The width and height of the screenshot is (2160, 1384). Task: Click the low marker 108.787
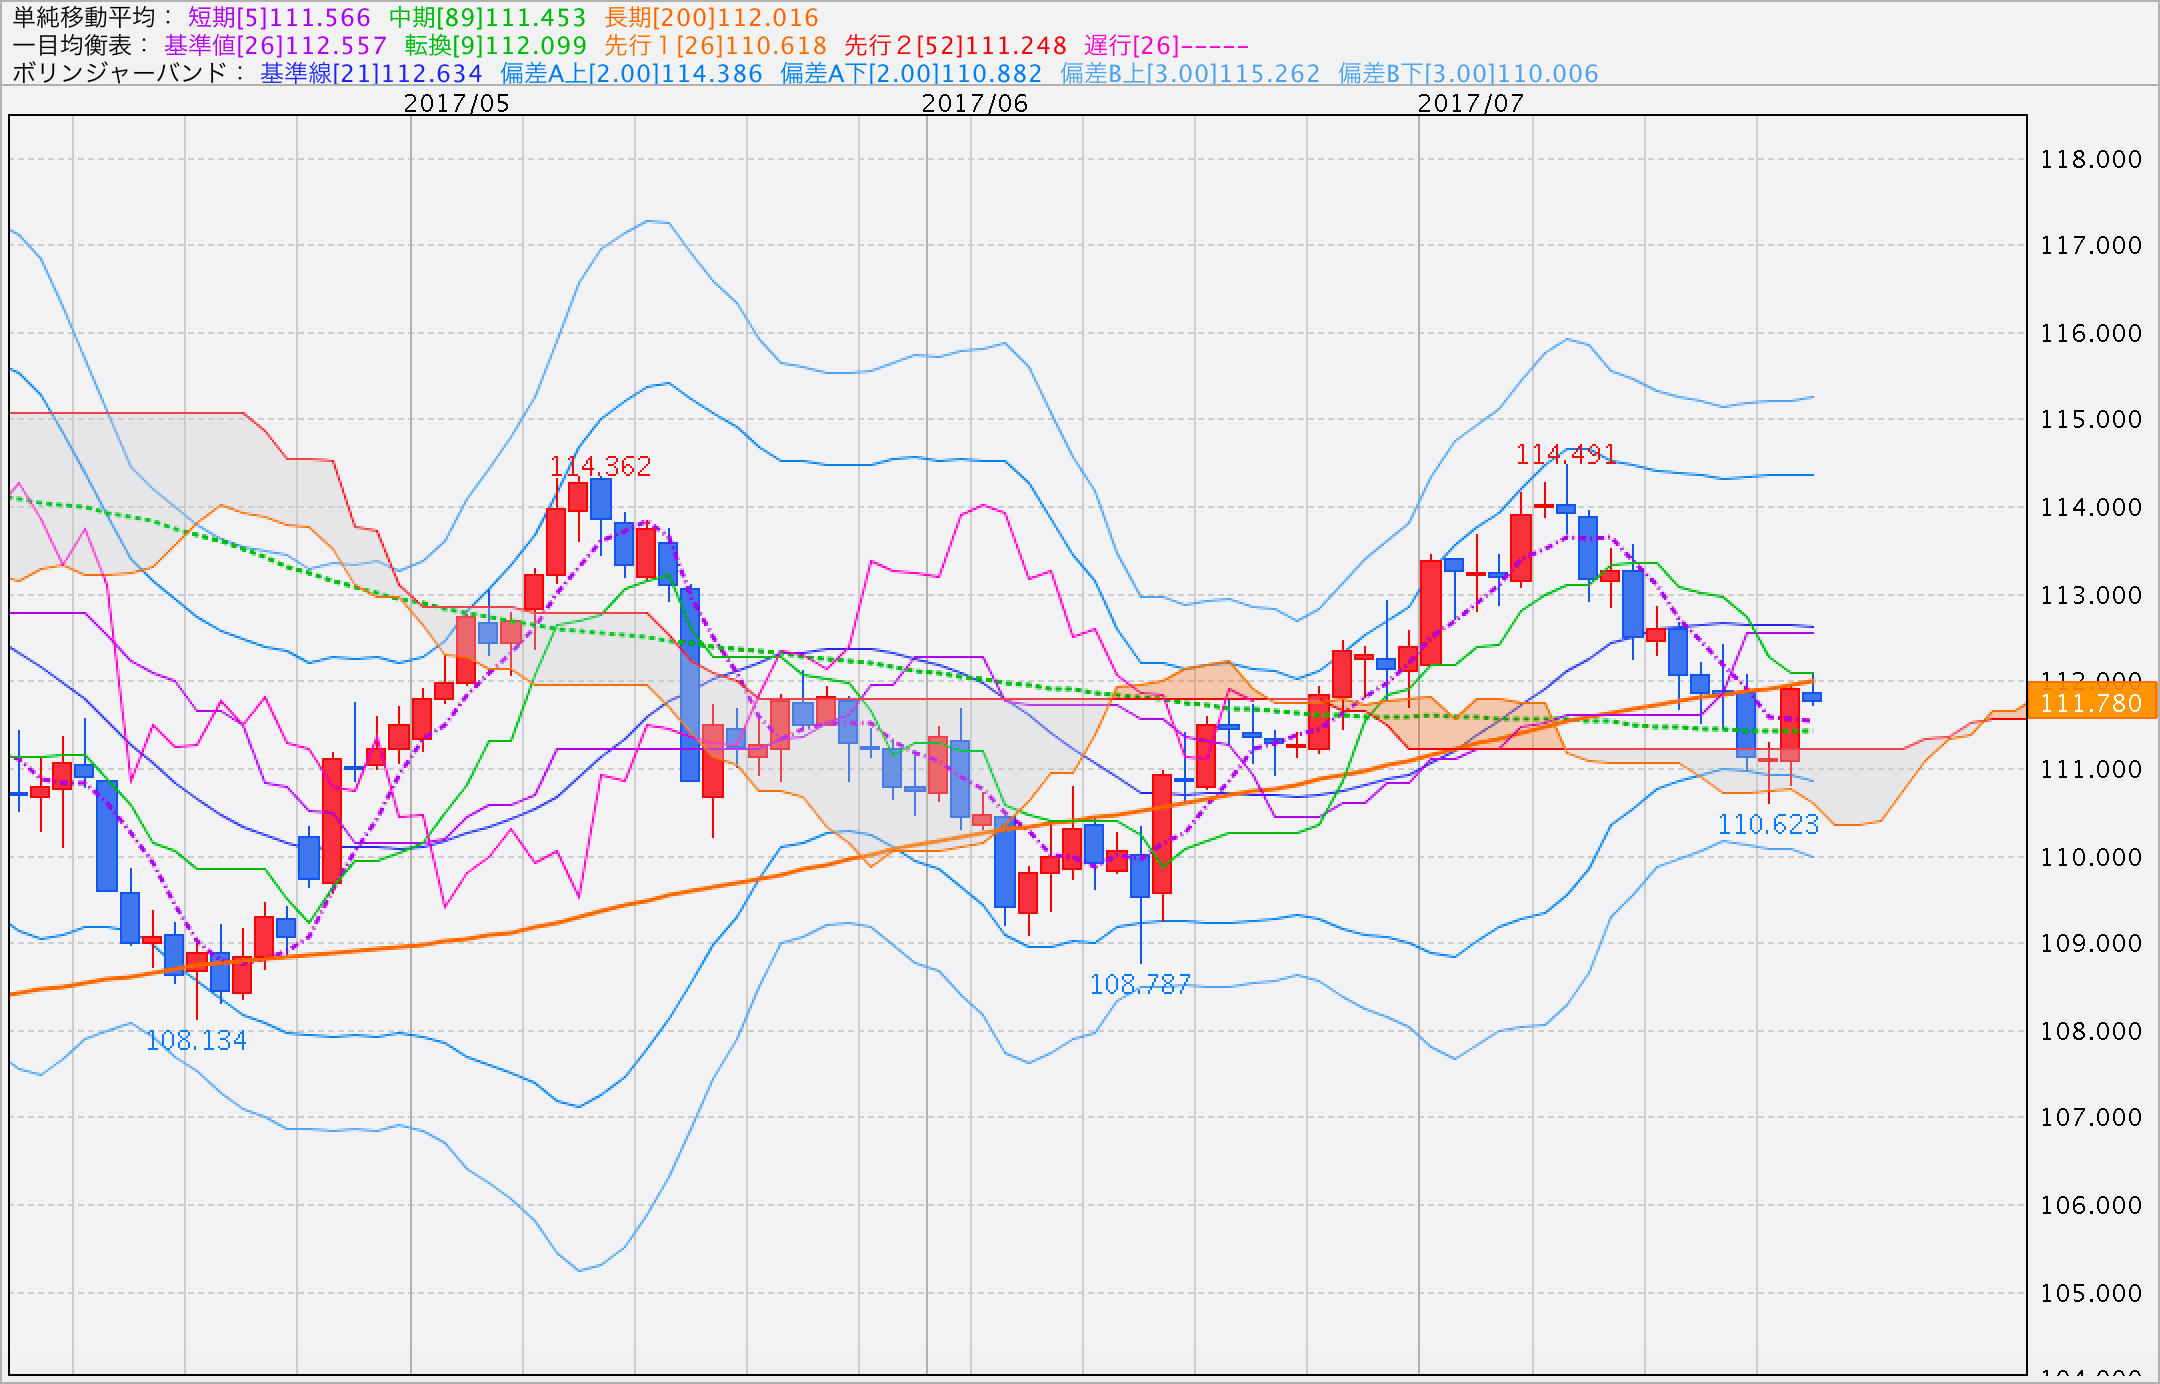click(x=1140, y=985)
